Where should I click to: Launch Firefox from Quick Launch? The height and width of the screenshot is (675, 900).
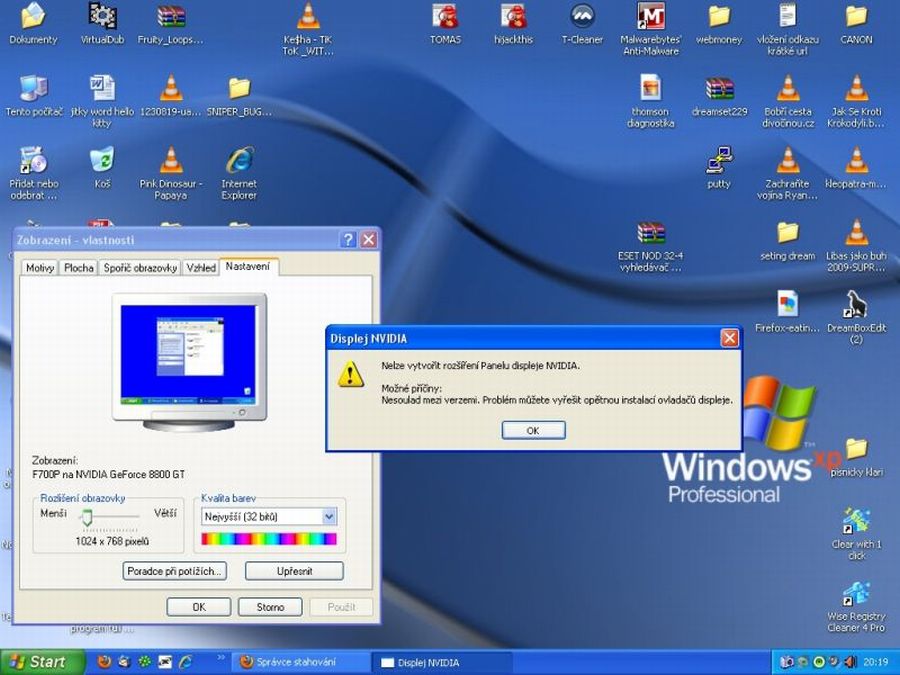click(x=104, y=662)
